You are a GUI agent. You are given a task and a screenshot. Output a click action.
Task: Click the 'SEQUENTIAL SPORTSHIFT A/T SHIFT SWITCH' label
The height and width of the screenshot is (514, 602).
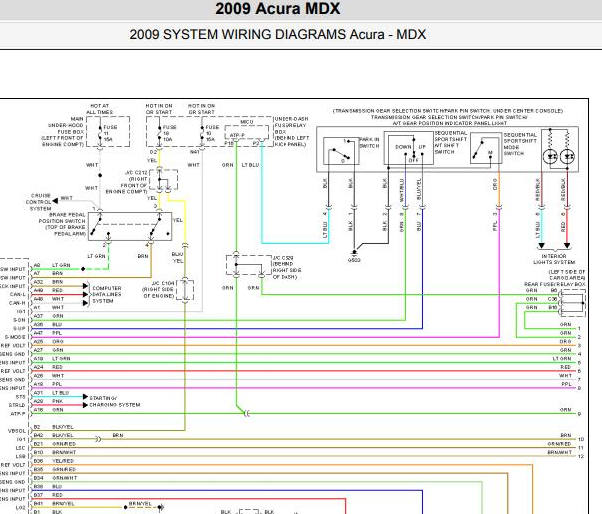pyautogui.click(x=451, y=142)
